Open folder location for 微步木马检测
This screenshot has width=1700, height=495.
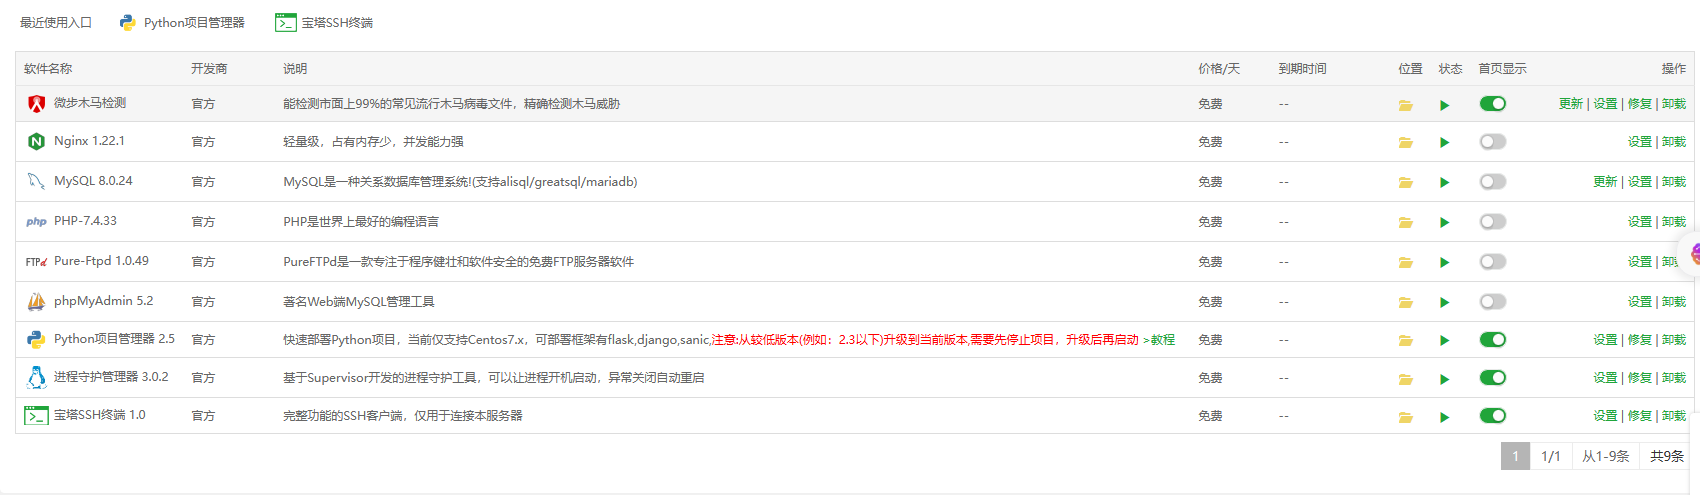click(1405, 105)
